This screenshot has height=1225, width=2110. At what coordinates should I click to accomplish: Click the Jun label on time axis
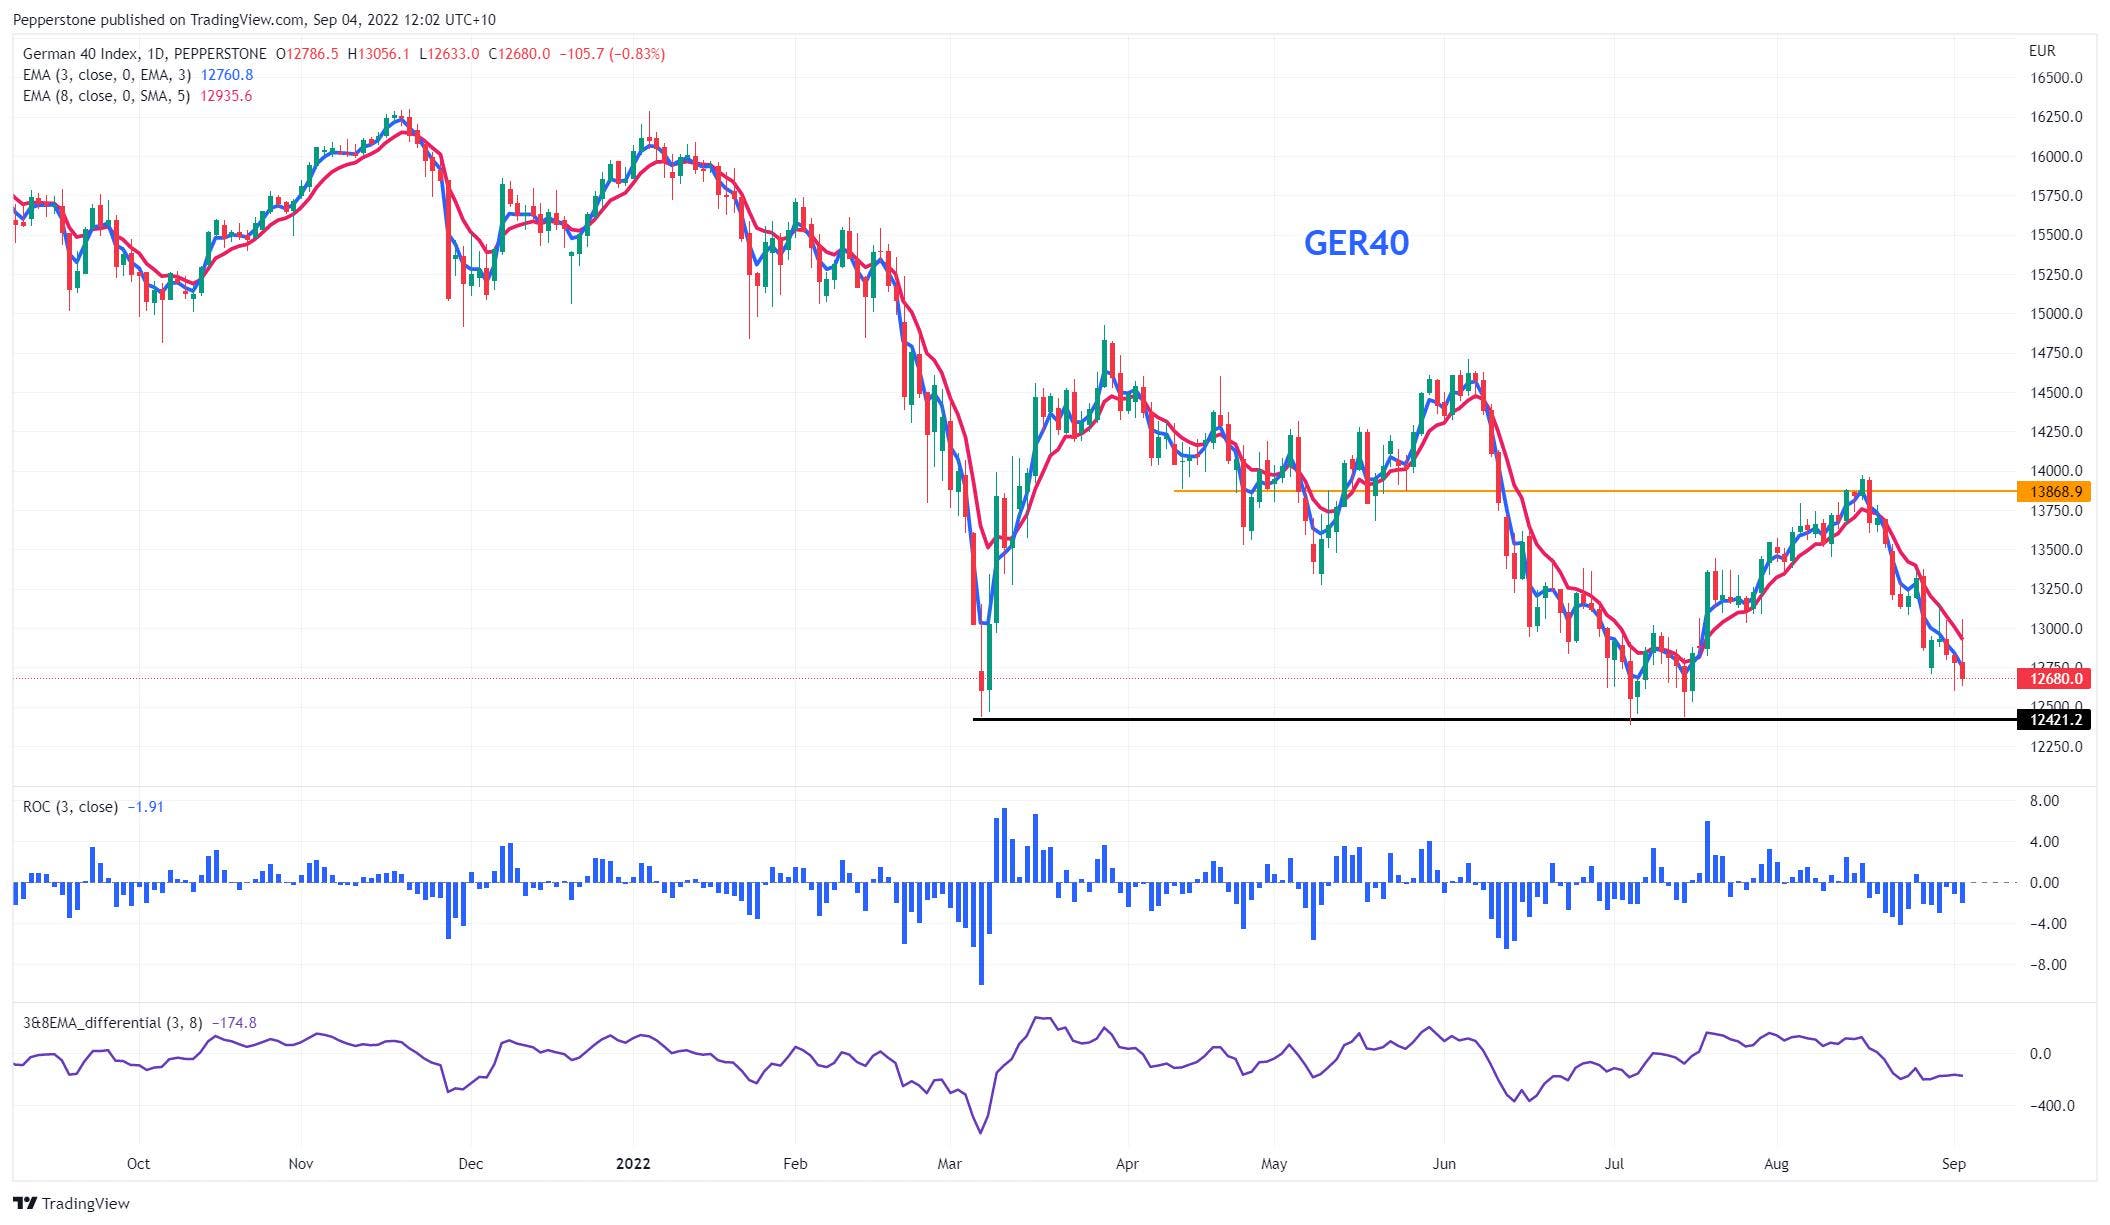coord(1443,1164)
